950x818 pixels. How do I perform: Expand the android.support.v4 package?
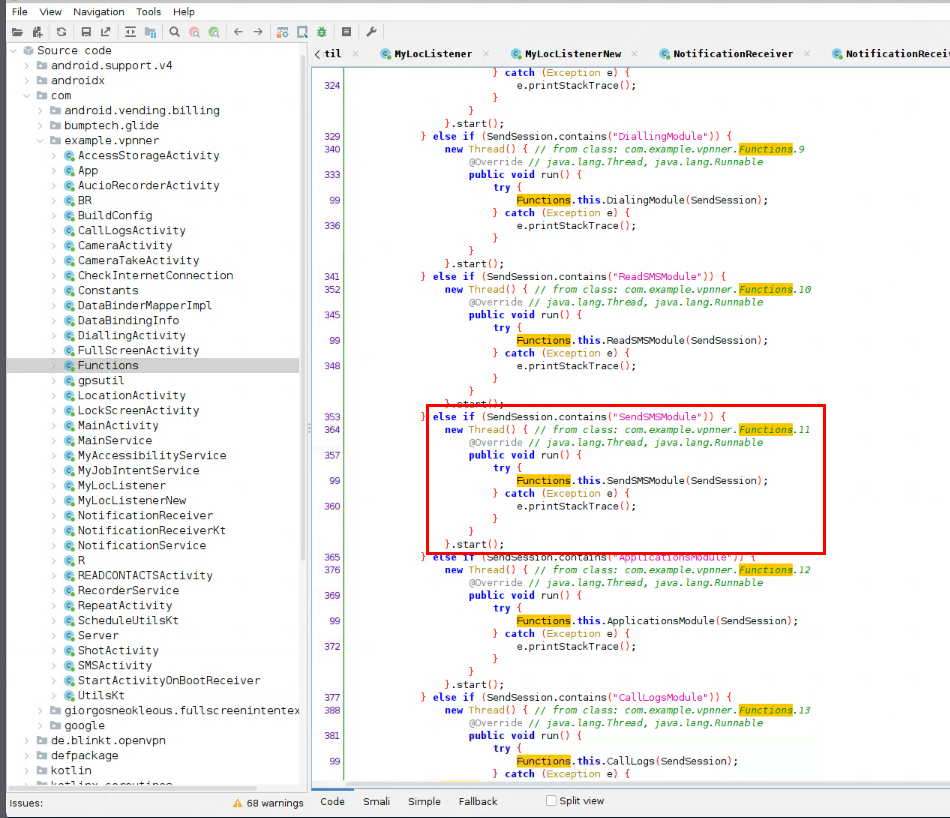[27, 66]
